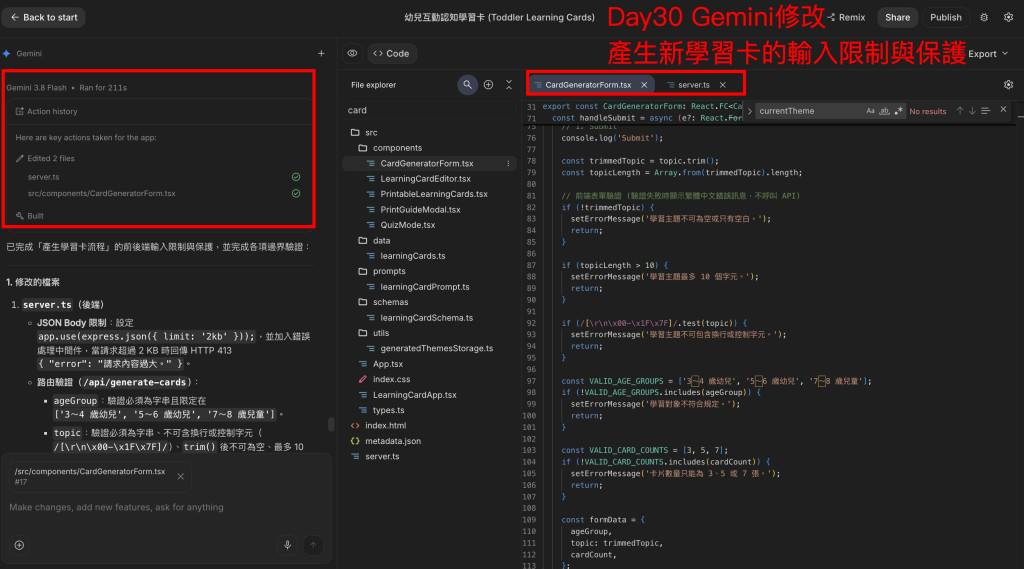
Task: Close the find bar
Action: click(1004, 110)
